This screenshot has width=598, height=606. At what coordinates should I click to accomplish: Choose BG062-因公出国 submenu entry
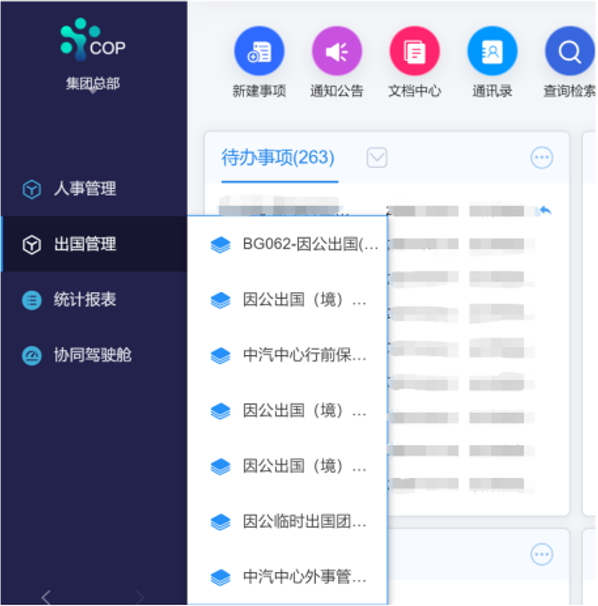pyautogui.click(x=288, y=244)
